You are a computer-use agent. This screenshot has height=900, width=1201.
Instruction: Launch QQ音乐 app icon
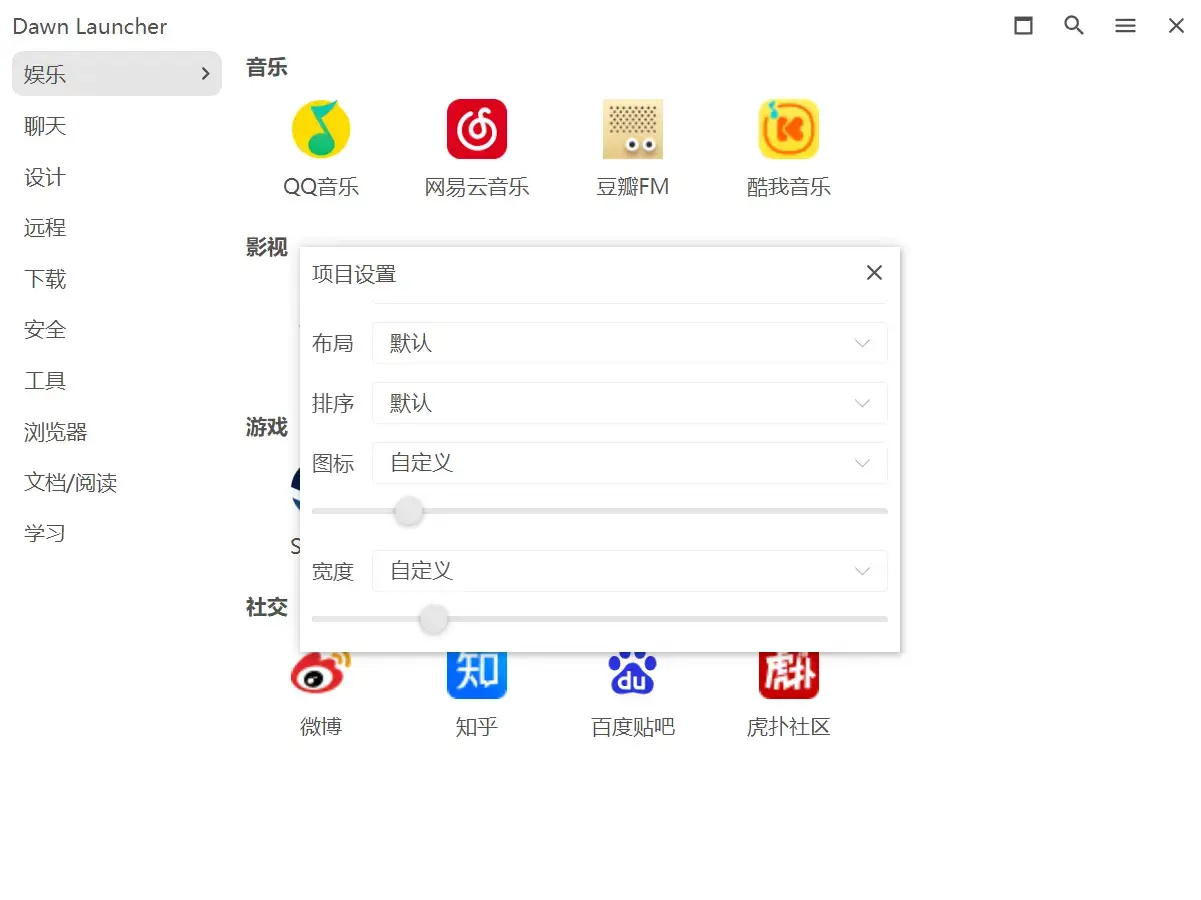pos(321,129)
